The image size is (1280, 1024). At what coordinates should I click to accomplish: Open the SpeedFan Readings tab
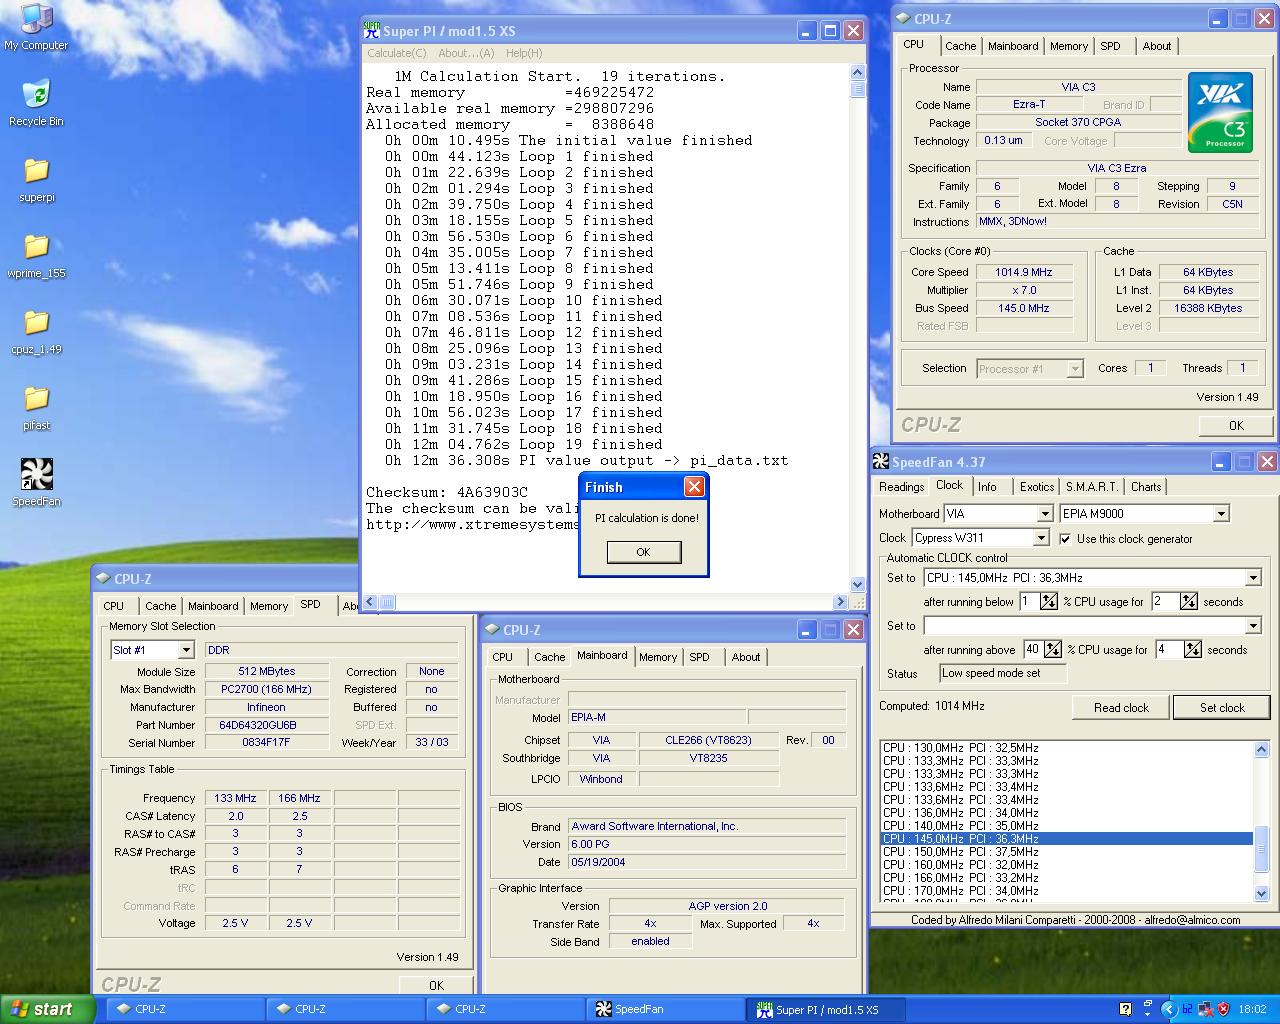tap(901, 487)
